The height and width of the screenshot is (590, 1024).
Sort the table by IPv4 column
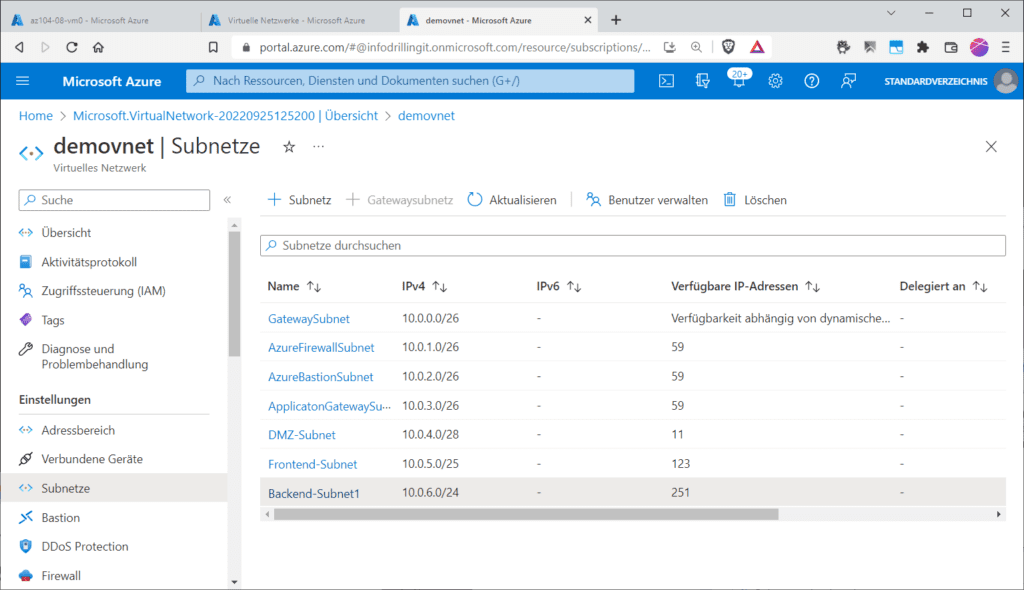424,286
